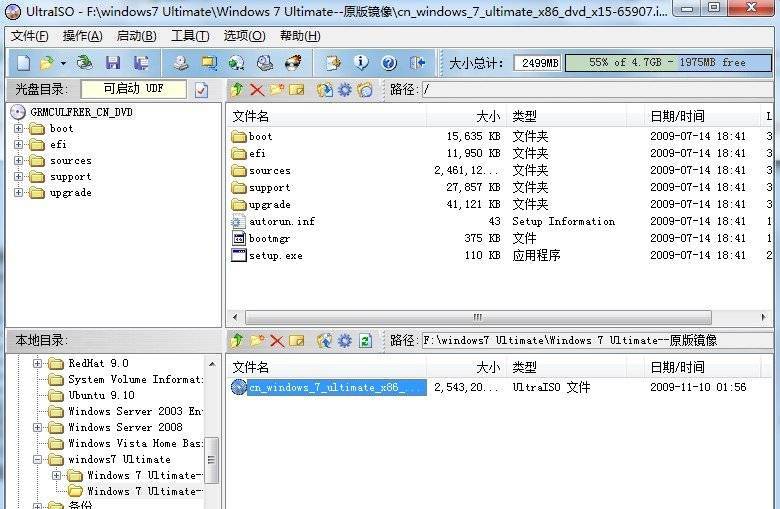Screen dimensions: 780x509
Task: Click the green Refresh icon in local toolbar
Action: (x=365, y=340)
